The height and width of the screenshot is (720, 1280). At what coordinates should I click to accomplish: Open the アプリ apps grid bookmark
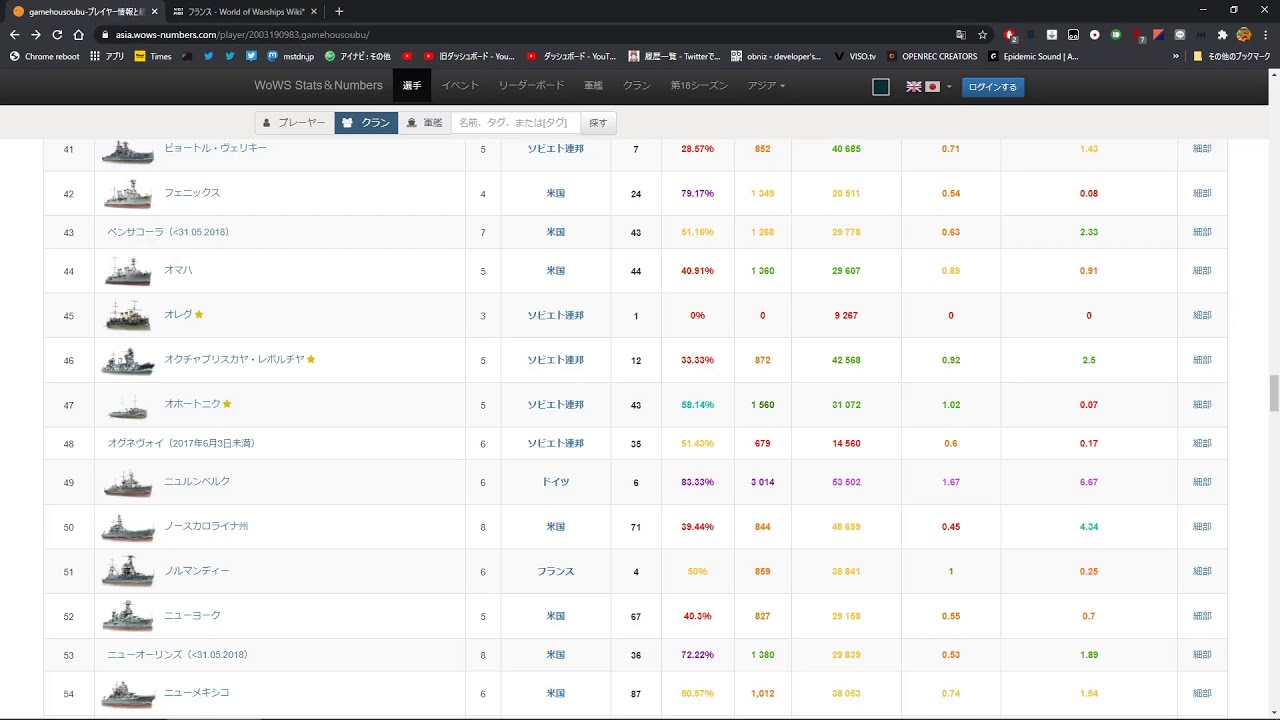point(107,57)
